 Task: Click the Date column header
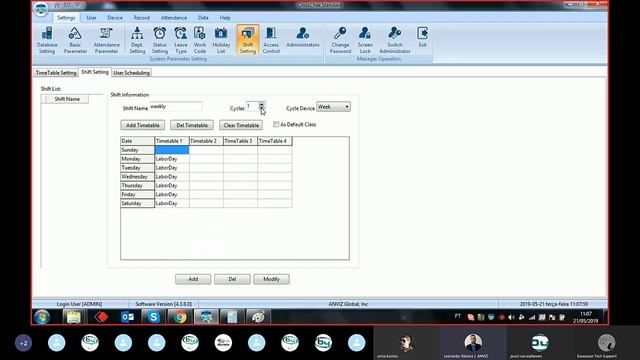(138, 141)
